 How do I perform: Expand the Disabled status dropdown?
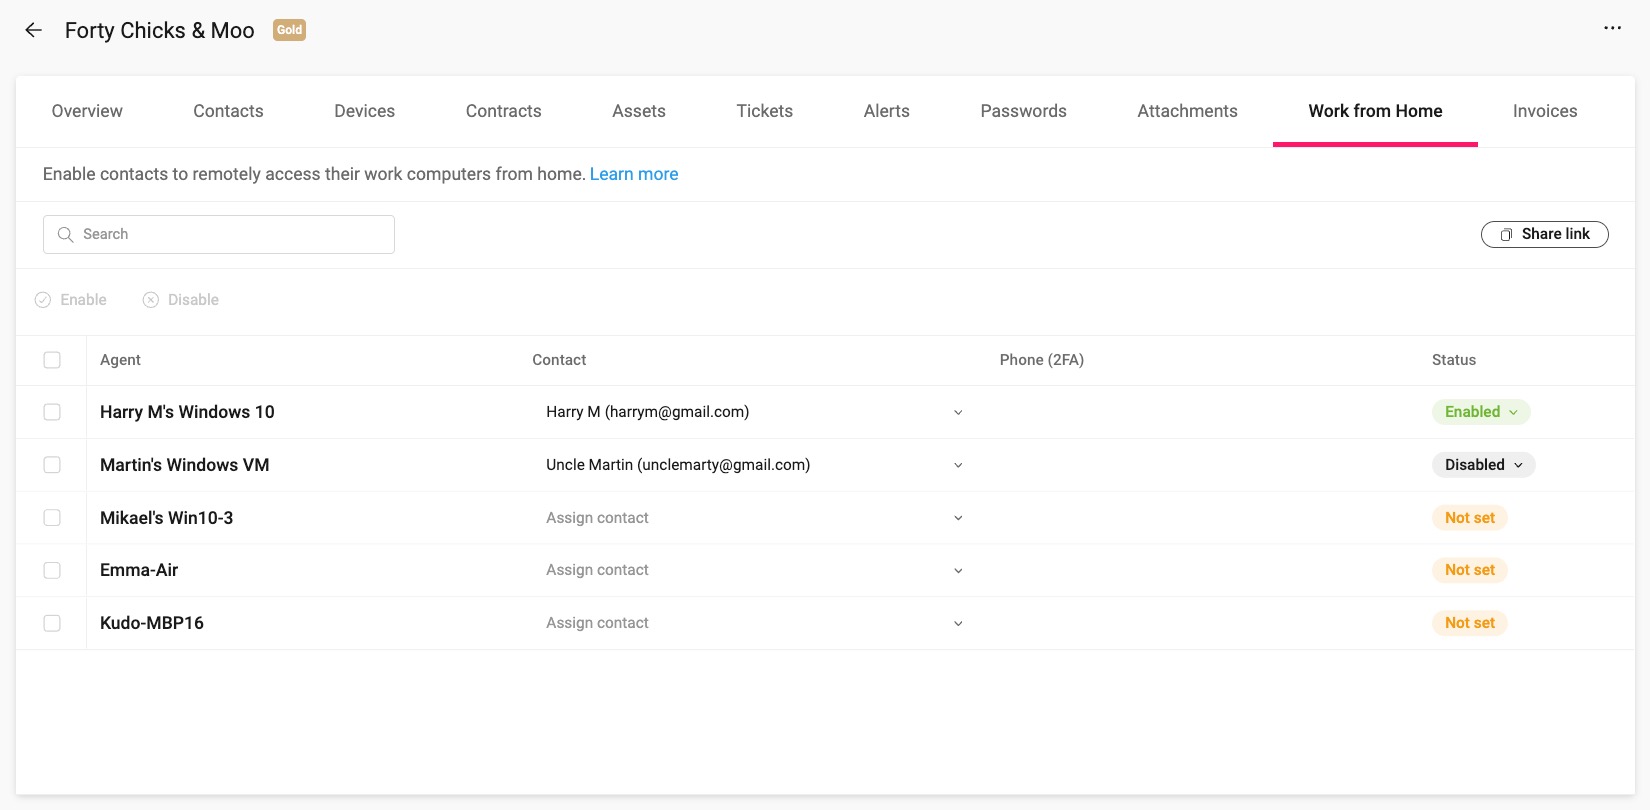coord(1483,465)
